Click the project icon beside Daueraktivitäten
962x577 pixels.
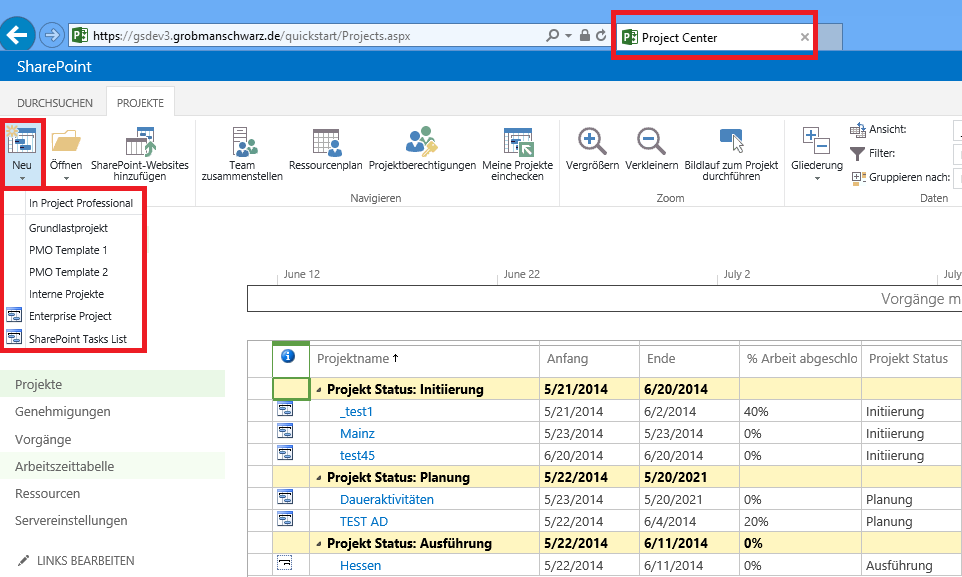point(285,497)
